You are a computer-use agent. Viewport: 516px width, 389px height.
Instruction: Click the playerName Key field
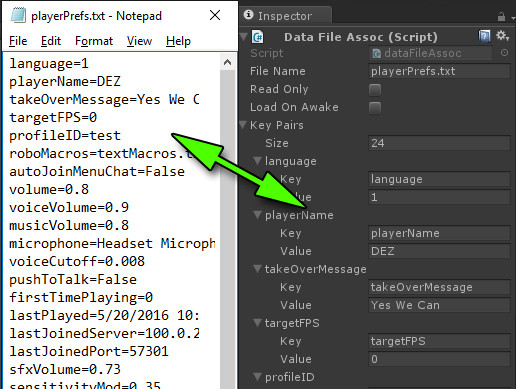(439, 233)
